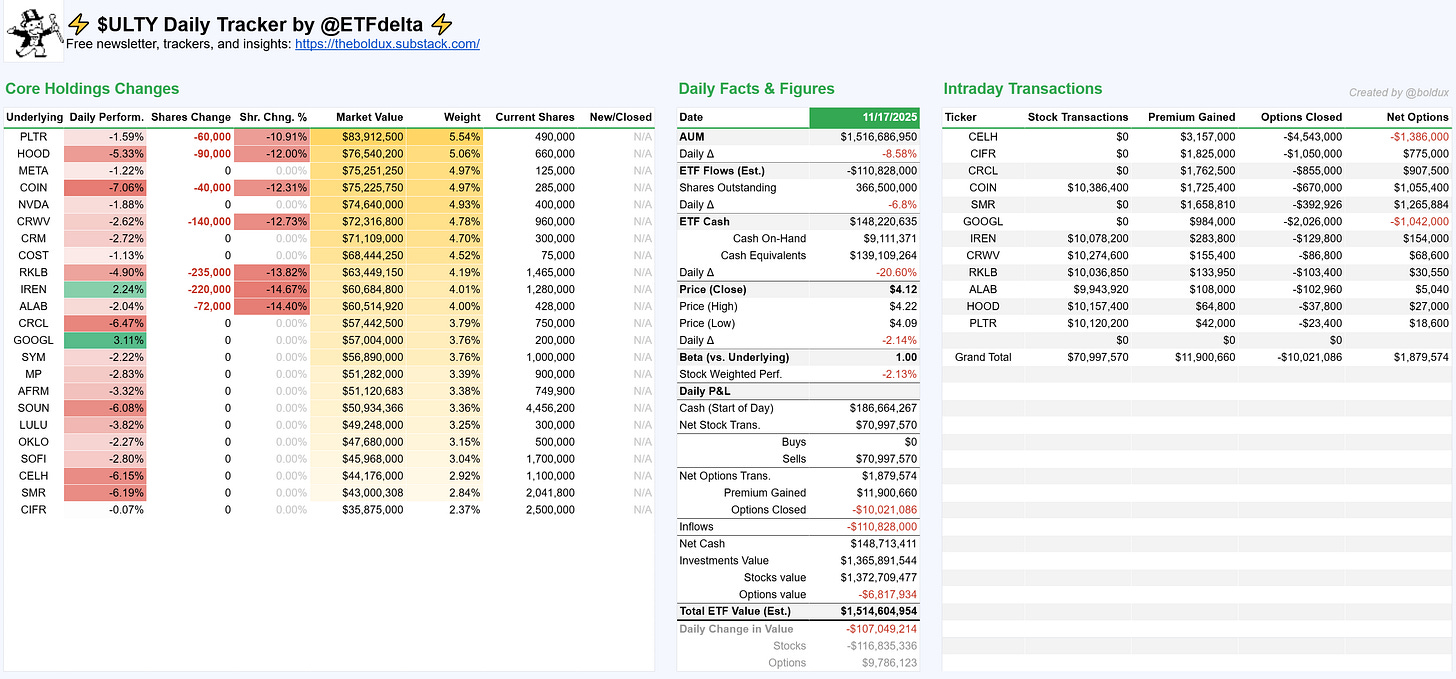The height and width of the screenshot is (679, 1456).
Task: Select the green 11/17/2025 date cell
Action: [x=864, y=117]
